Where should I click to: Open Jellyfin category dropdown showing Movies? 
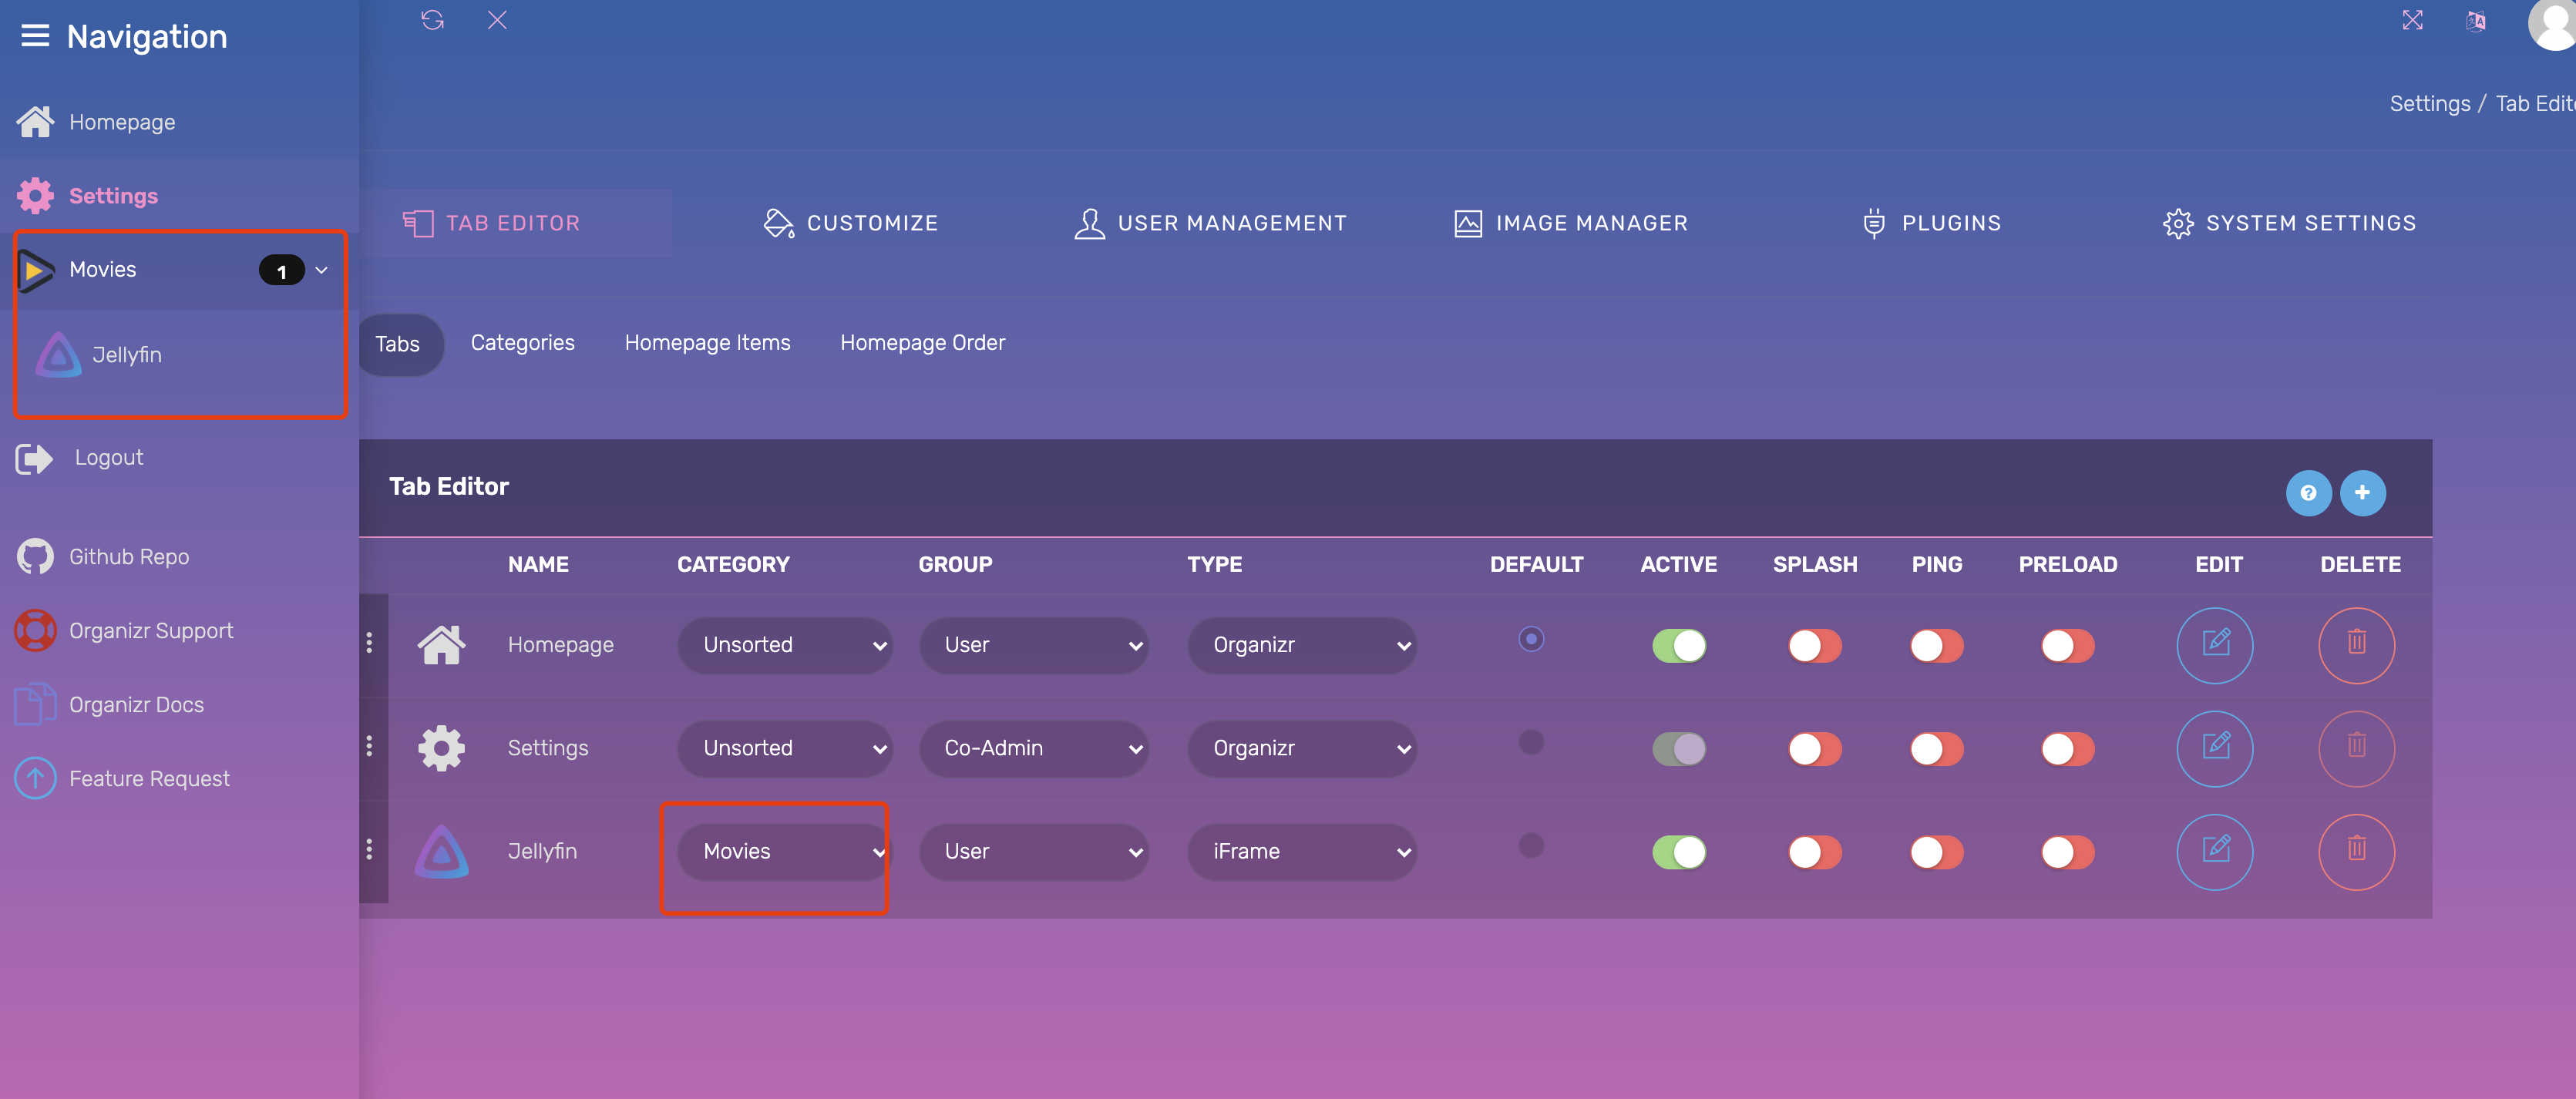click(784, 852)
